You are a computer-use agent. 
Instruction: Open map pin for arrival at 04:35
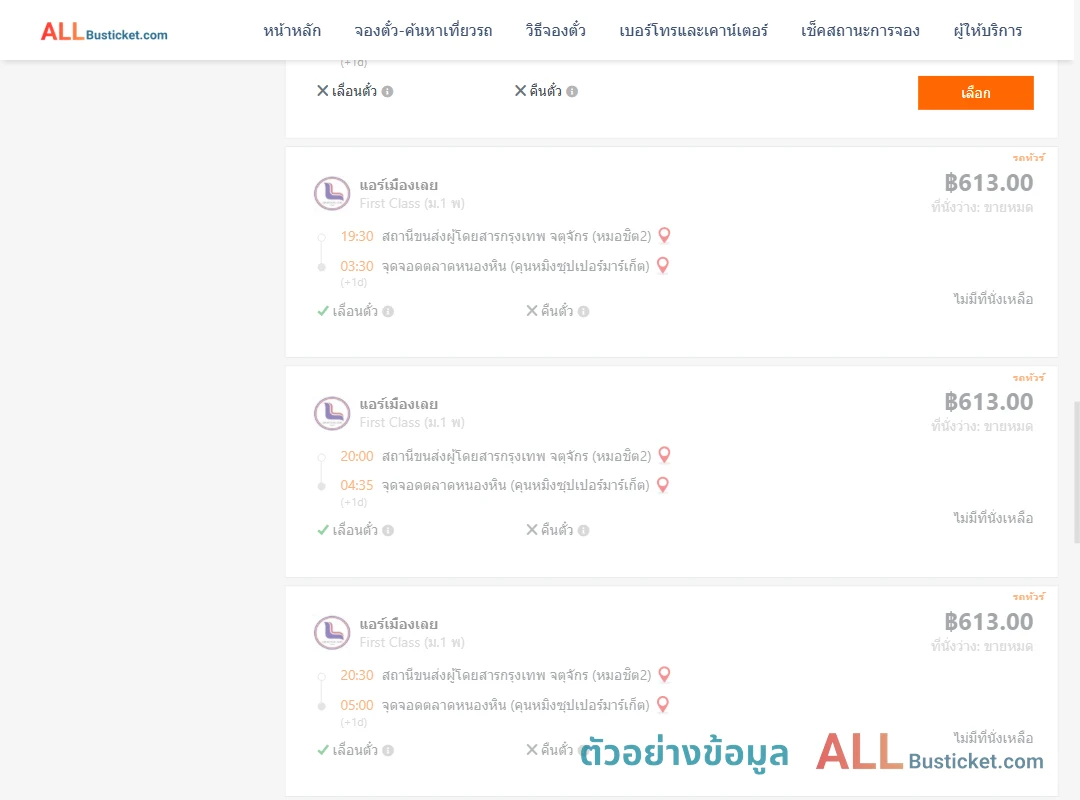click(x=663, y=485)
